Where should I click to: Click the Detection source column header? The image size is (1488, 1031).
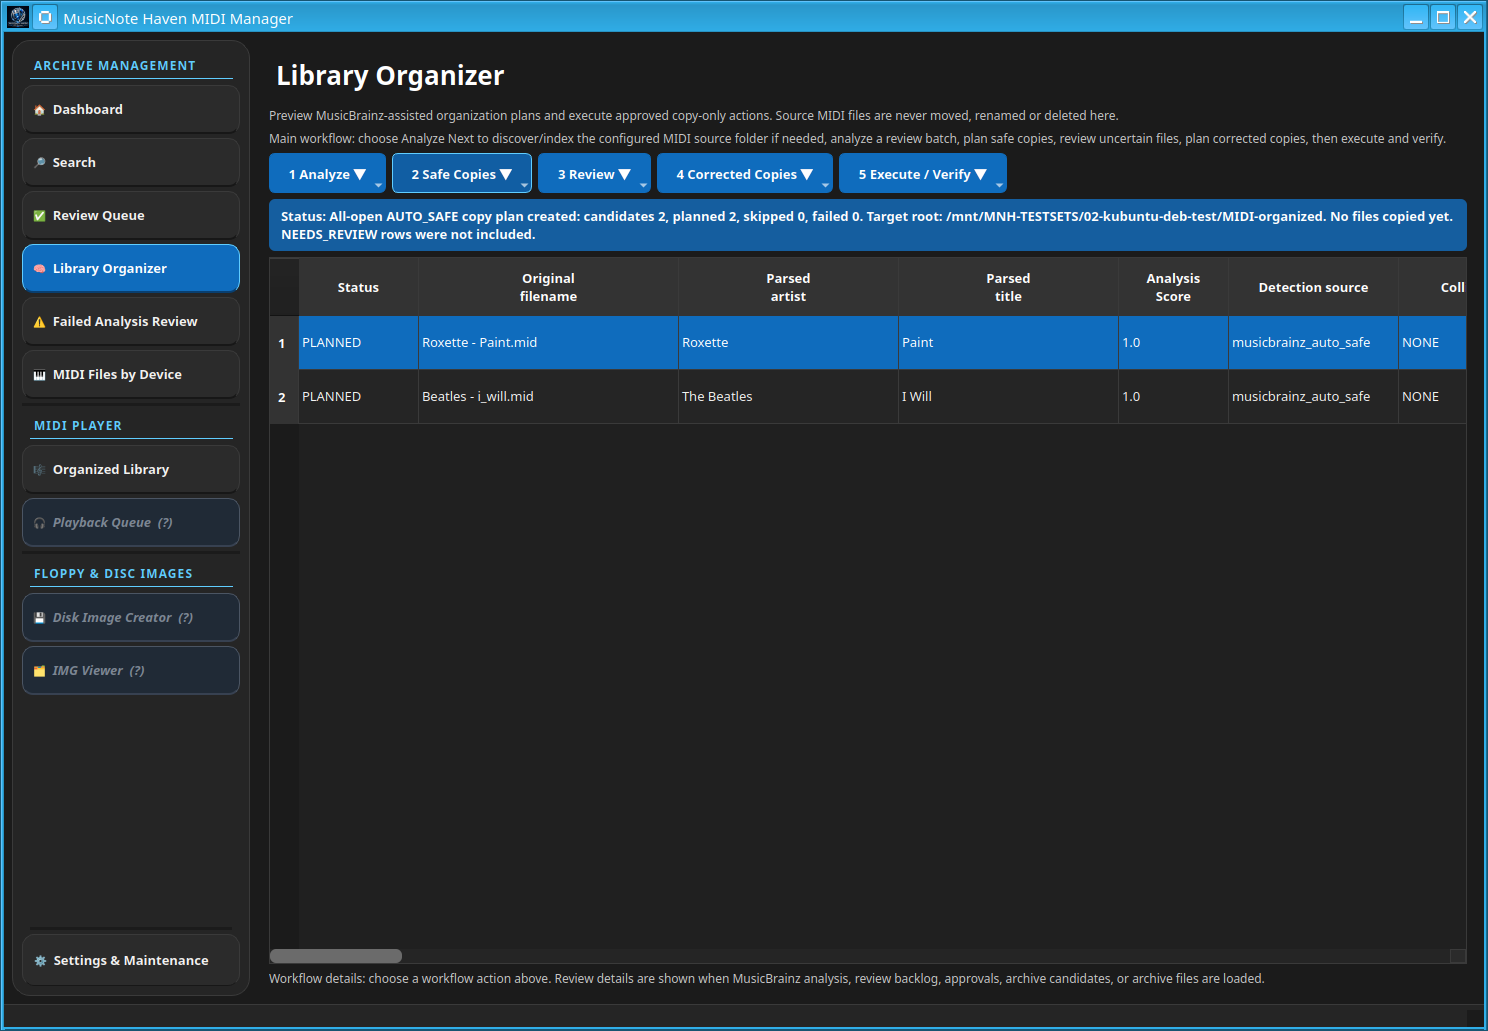[1313, 287]
